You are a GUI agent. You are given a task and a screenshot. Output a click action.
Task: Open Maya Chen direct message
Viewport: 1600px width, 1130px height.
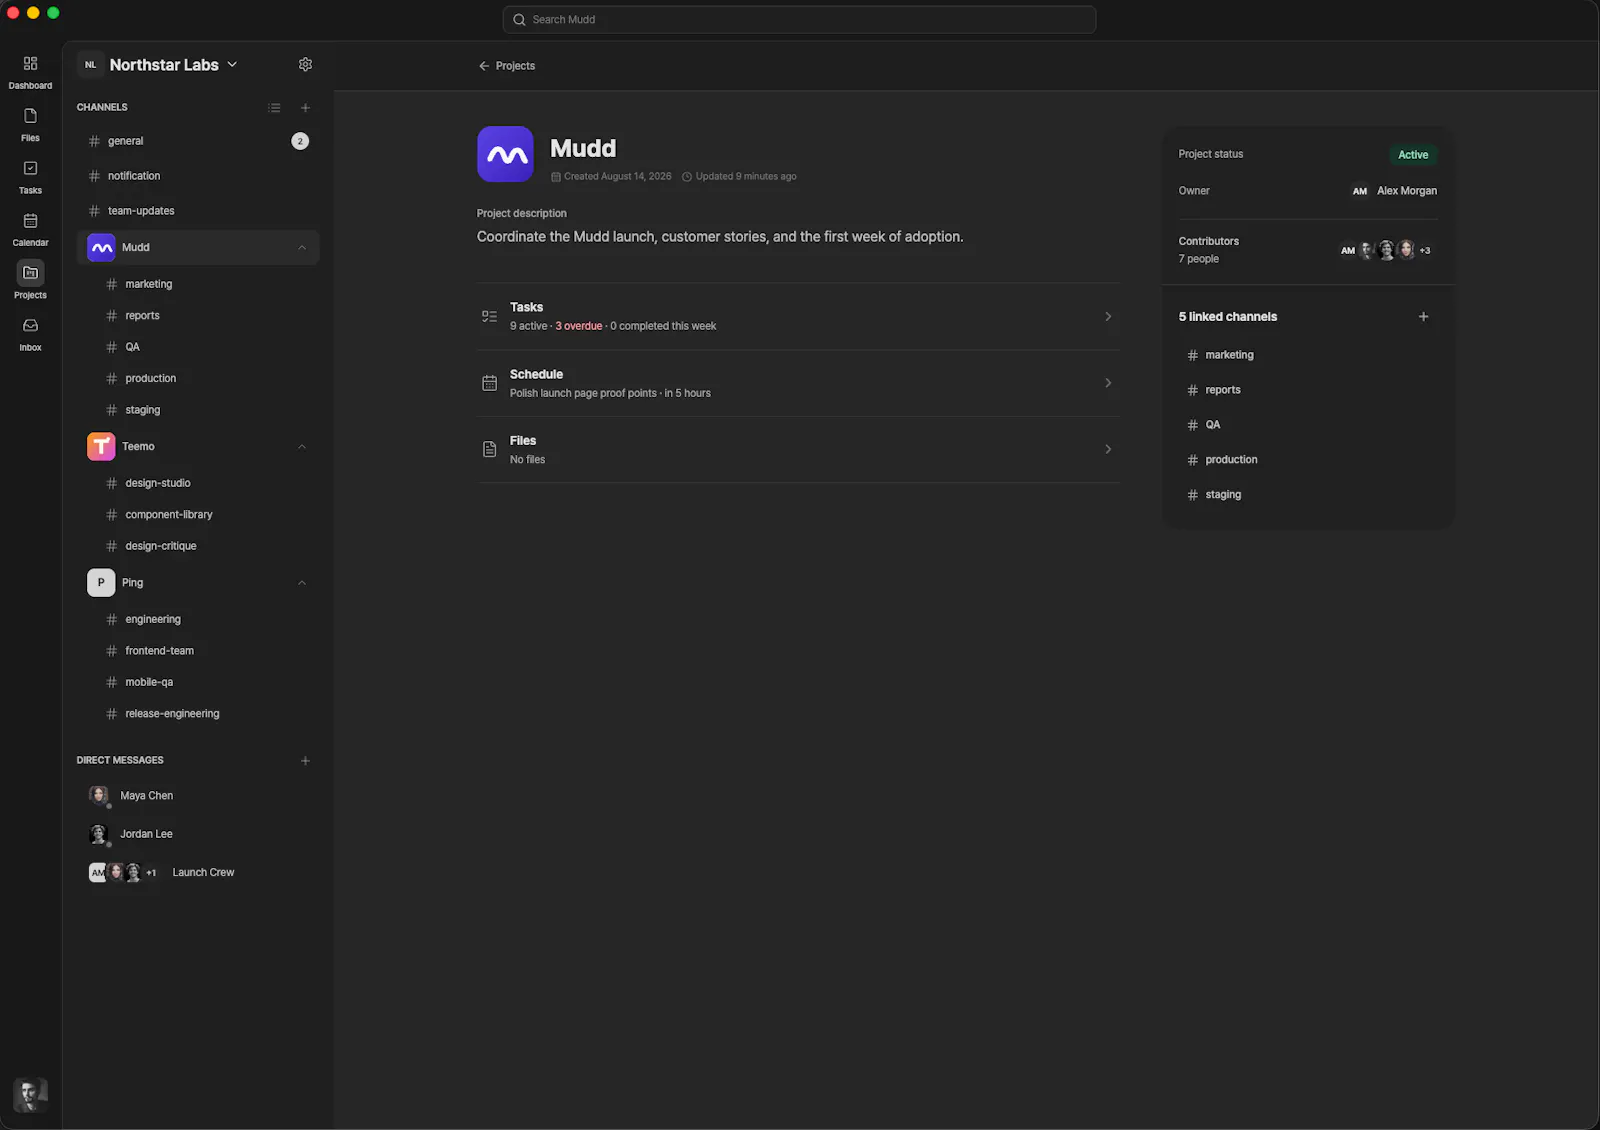pyautogui.click(x=198, y=796)
